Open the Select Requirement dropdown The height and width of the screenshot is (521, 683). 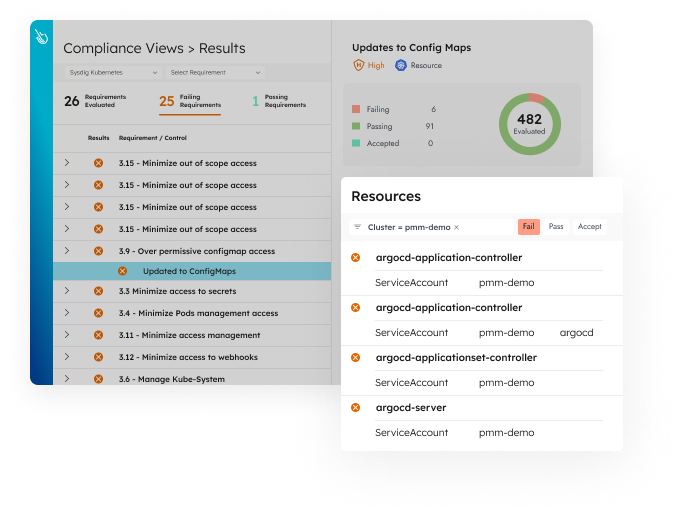[215, 72]
